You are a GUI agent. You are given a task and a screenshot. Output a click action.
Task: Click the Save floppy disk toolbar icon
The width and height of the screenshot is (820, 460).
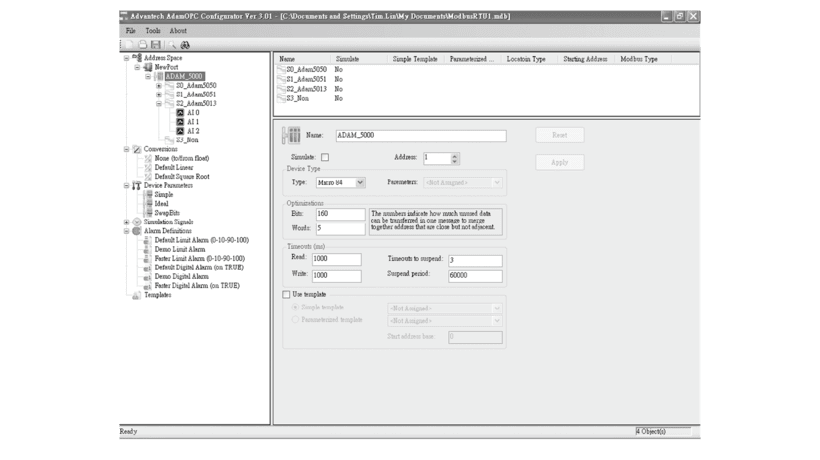156,45
